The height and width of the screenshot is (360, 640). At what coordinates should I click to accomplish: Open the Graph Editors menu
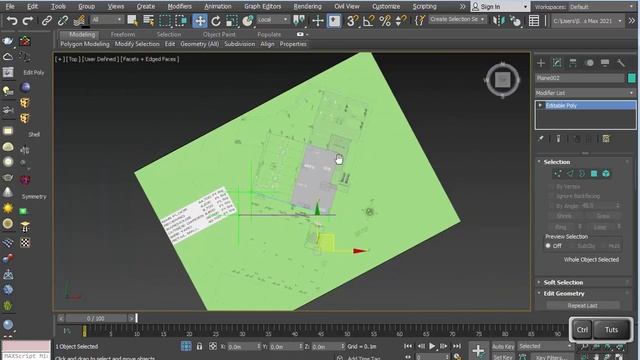tap(263, 7)
